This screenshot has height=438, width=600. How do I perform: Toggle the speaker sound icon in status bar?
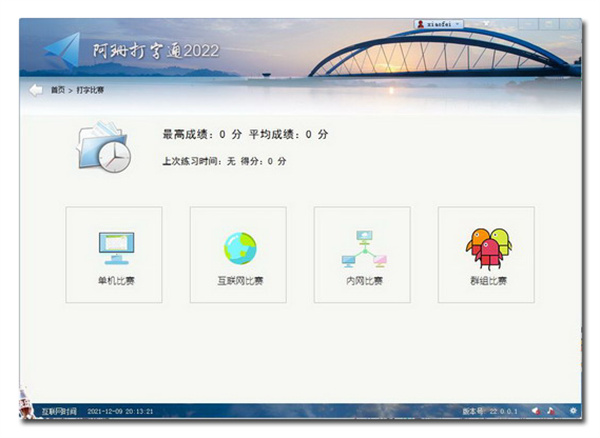point(536,411)
